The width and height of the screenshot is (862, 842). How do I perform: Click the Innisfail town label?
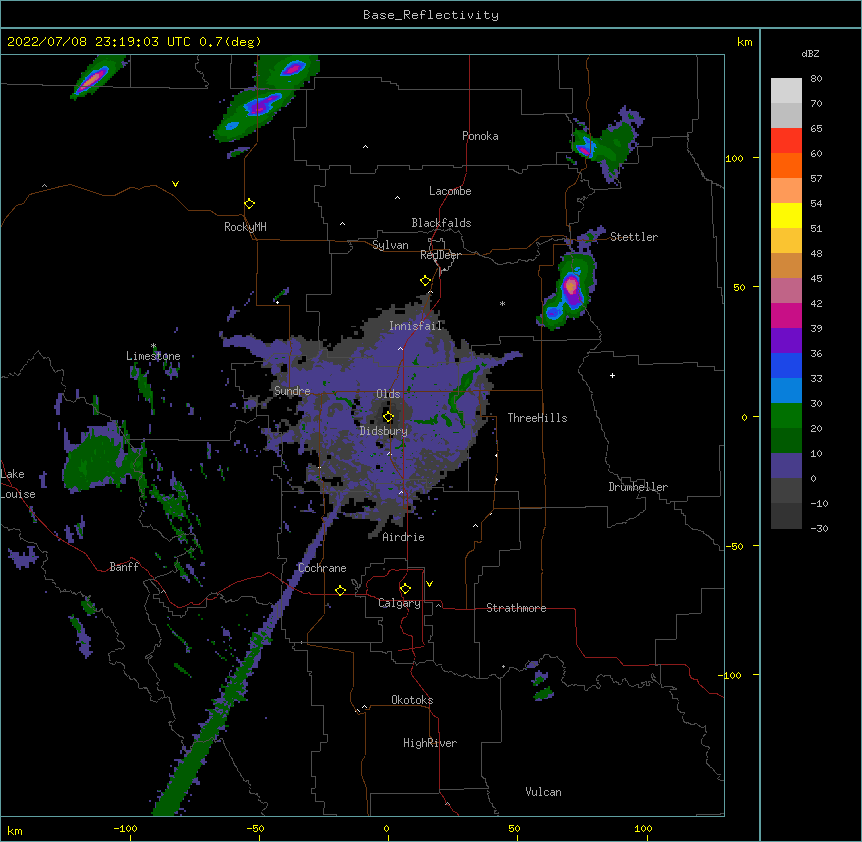point(416,326)
